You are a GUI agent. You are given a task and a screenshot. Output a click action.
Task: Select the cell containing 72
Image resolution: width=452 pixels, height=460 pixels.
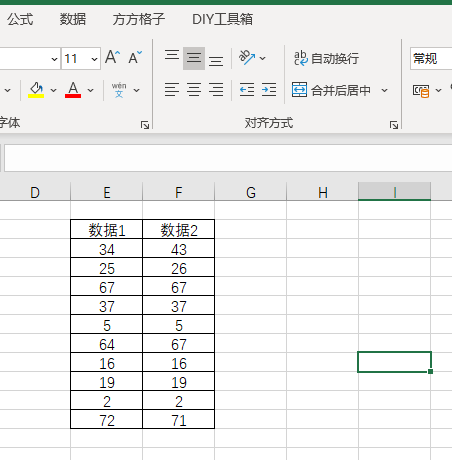tap(107, 419)
